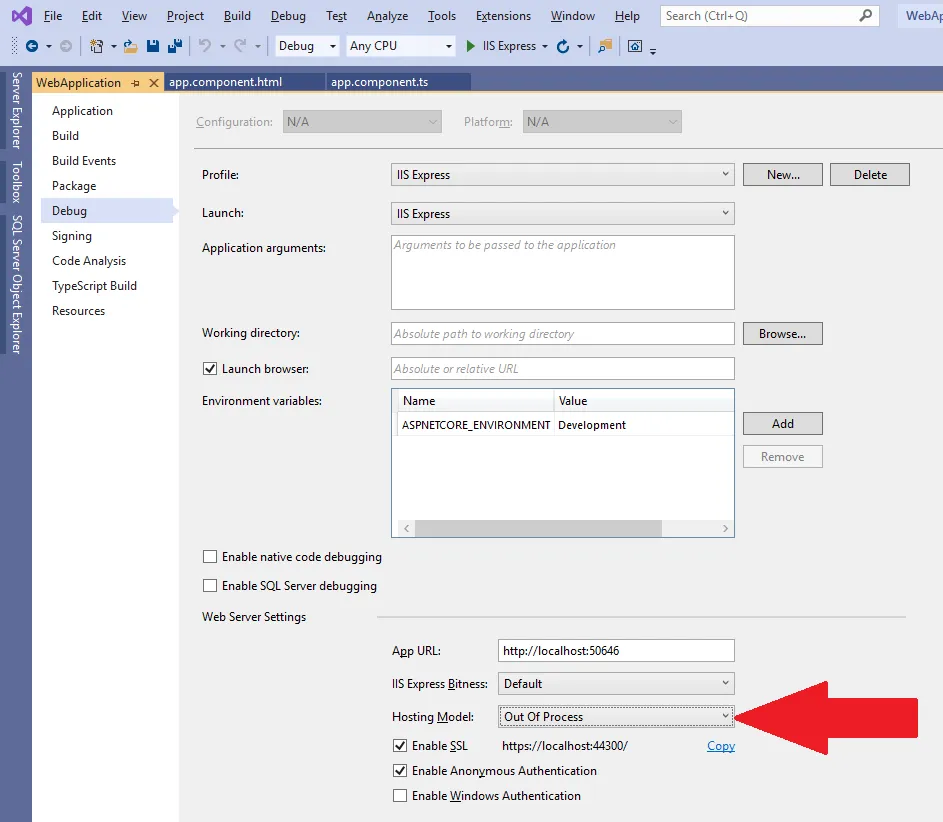This screenshot has width=943, height=822.
Task: Expand the refresh button dropdown arrow
Action: pos(580,46)
